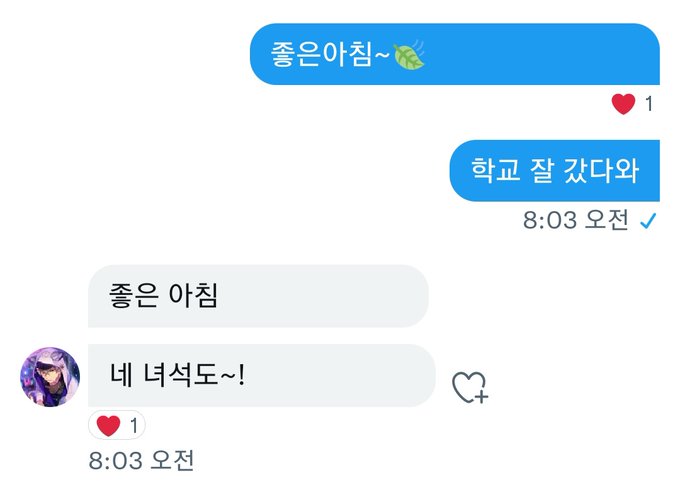Click the red heart under "좋은아침~" message

623,104
